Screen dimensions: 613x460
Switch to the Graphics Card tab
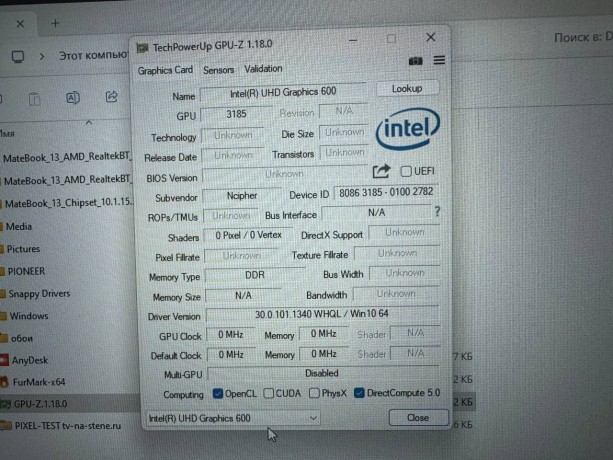click(165, 70)
